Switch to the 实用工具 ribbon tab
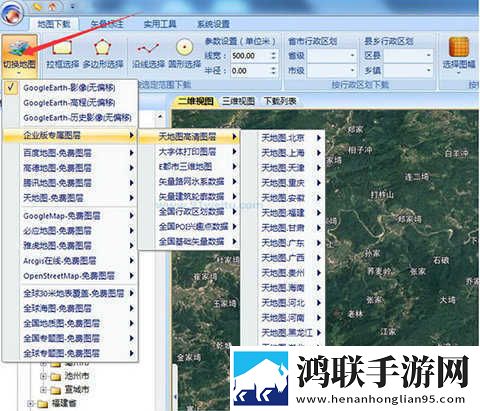This screenshot has height=411, width=480. pos(160,24)
